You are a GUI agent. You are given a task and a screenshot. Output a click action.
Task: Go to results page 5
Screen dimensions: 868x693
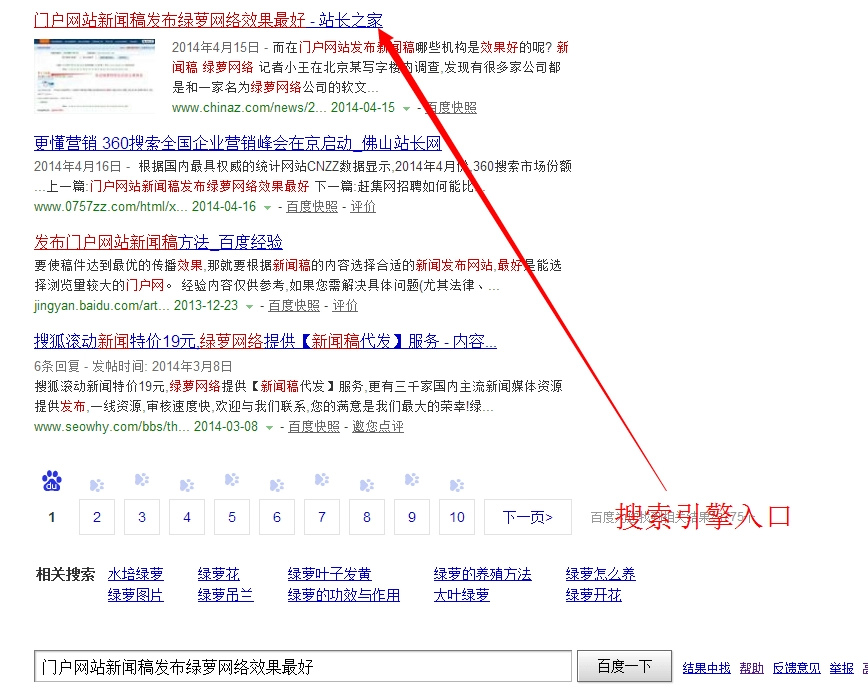click(232, 517)
